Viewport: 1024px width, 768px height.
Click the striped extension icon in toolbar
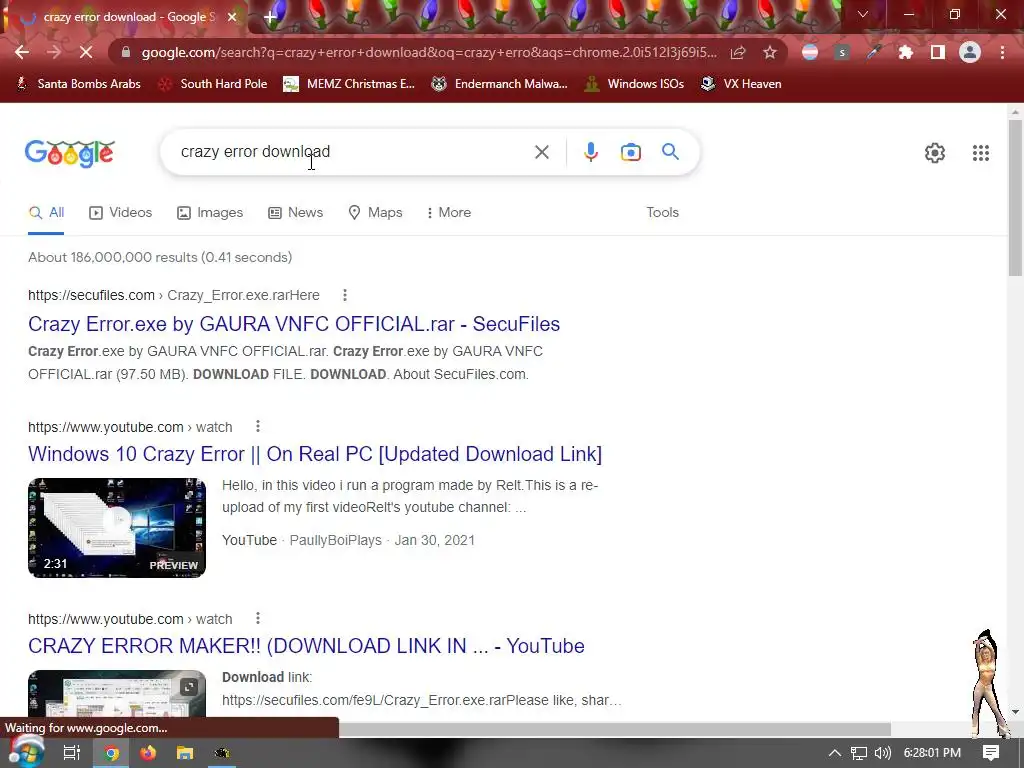(810, 52)
